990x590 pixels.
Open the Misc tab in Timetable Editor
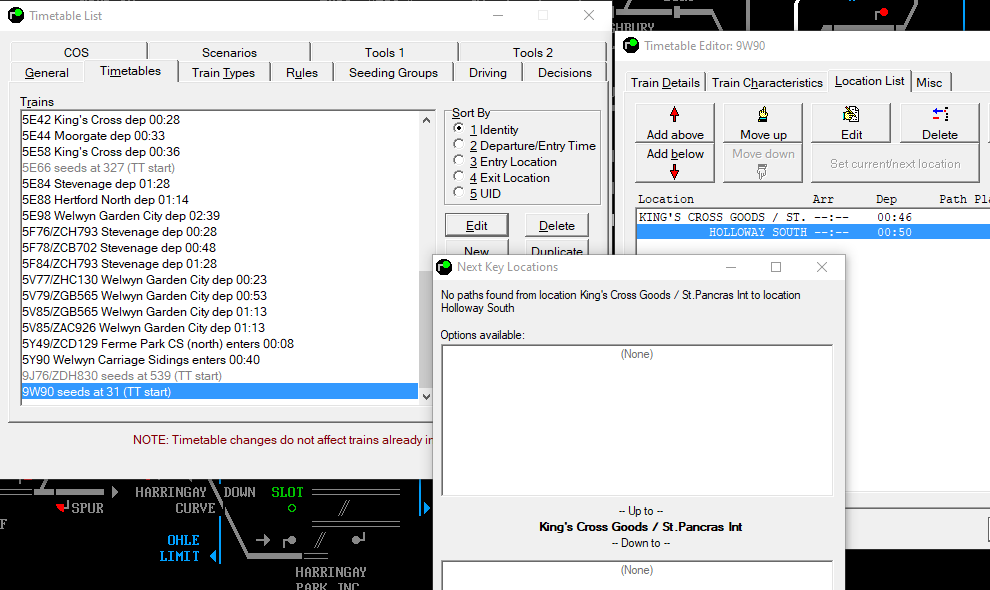point(929,83)
